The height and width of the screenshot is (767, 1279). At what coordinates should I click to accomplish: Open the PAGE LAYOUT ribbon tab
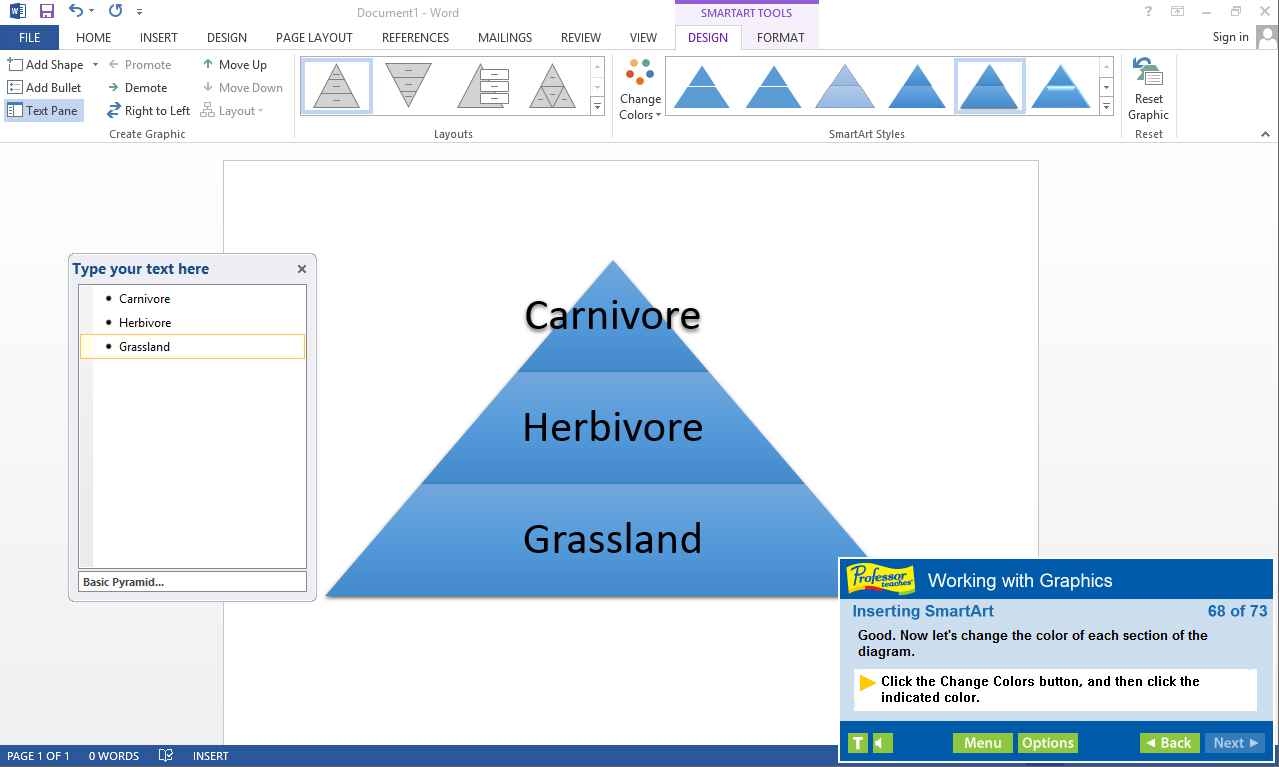tap(314, 38)
